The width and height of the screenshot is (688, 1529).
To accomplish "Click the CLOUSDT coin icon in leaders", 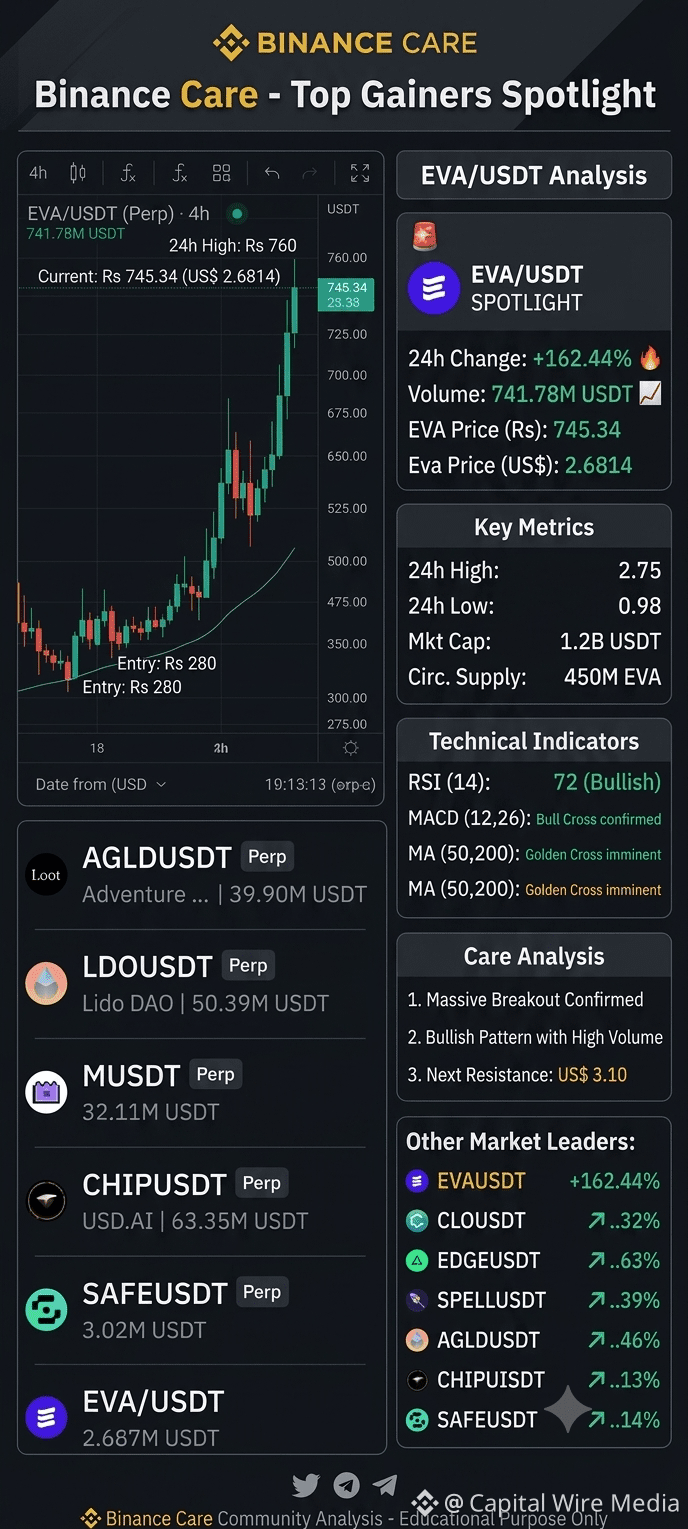I will click(417, 1221).
